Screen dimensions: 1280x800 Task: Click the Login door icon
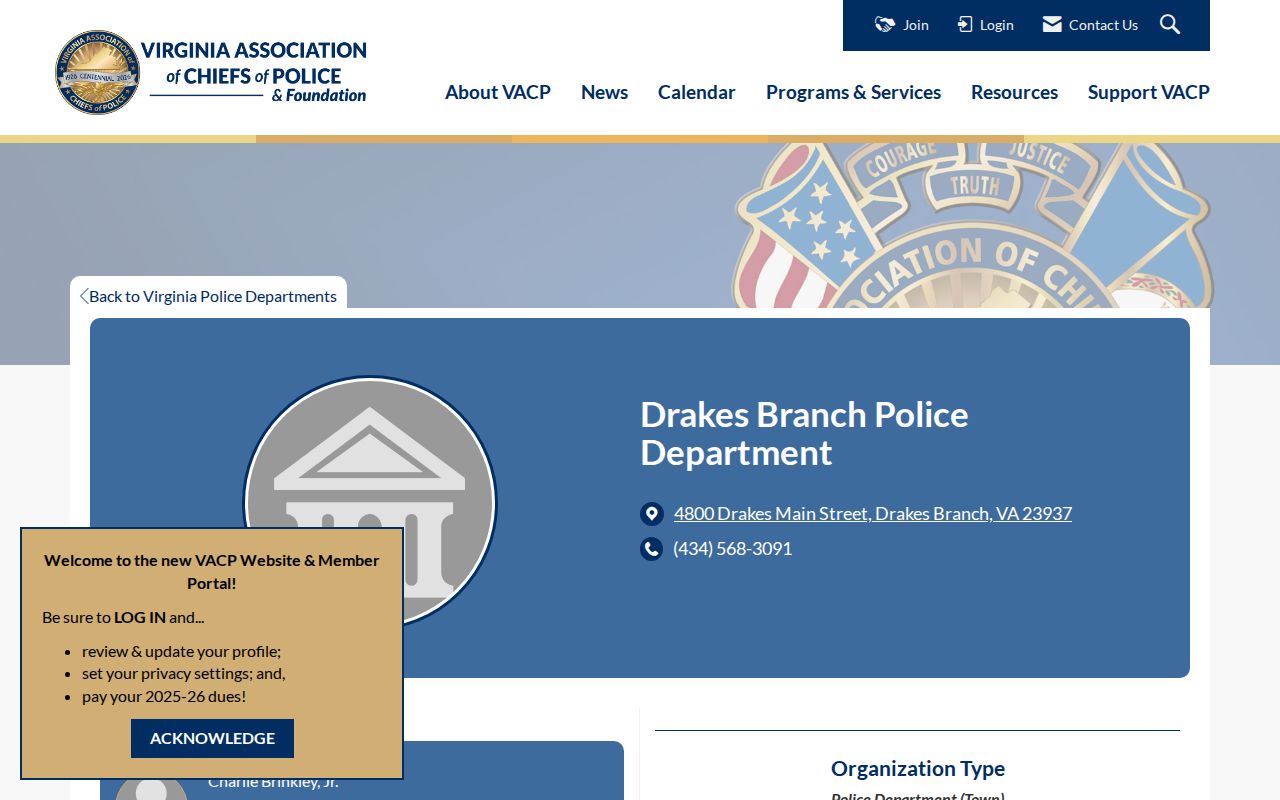(965, 25)
